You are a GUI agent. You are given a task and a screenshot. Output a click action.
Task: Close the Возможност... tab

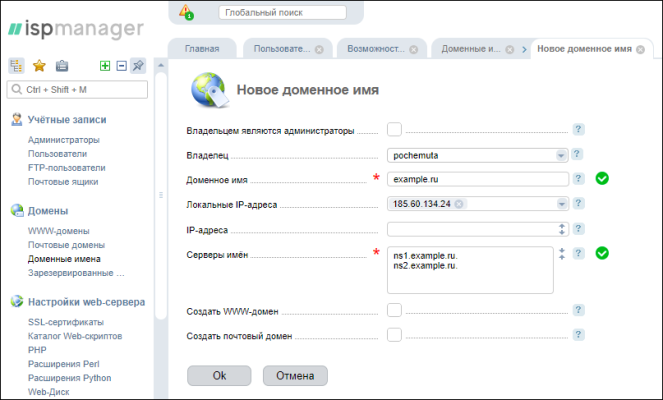pyautogui.click(x=414, y=49)
